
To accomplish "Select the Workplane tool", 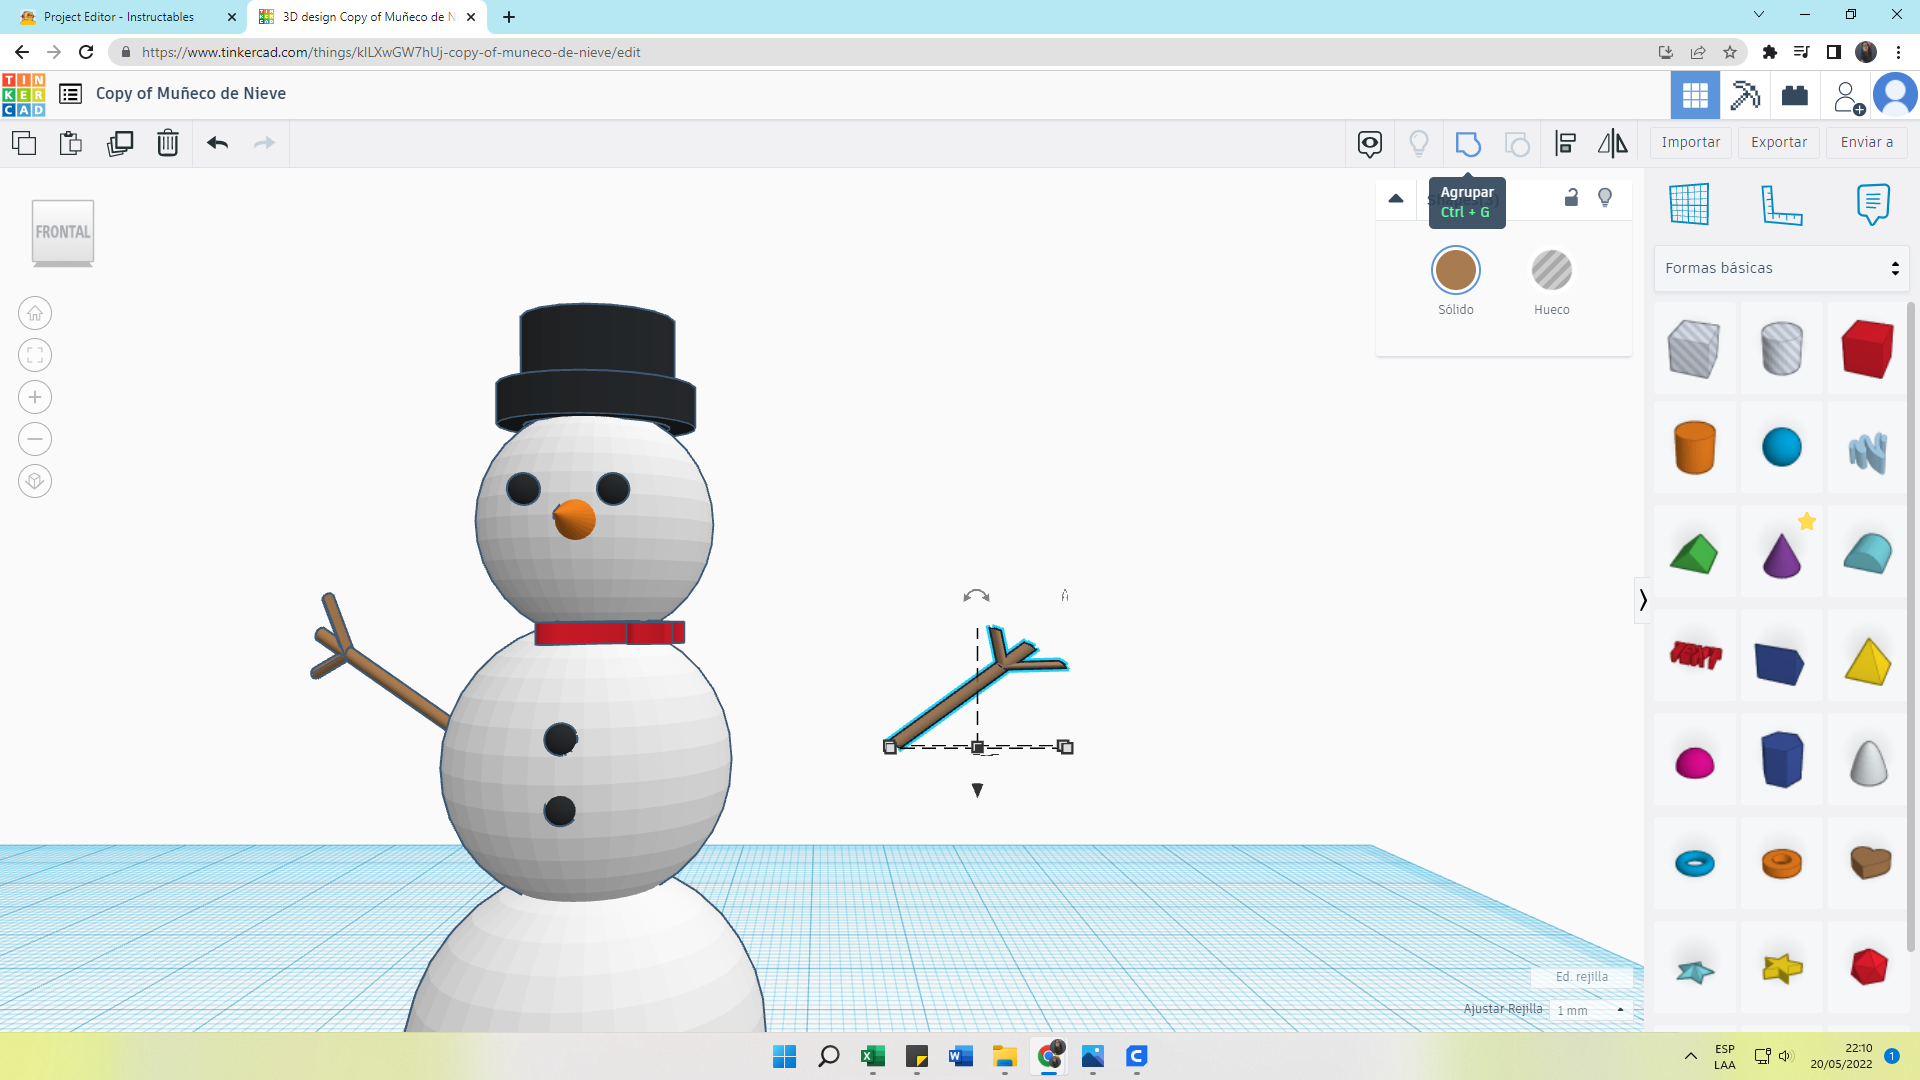I will 1689,204.
